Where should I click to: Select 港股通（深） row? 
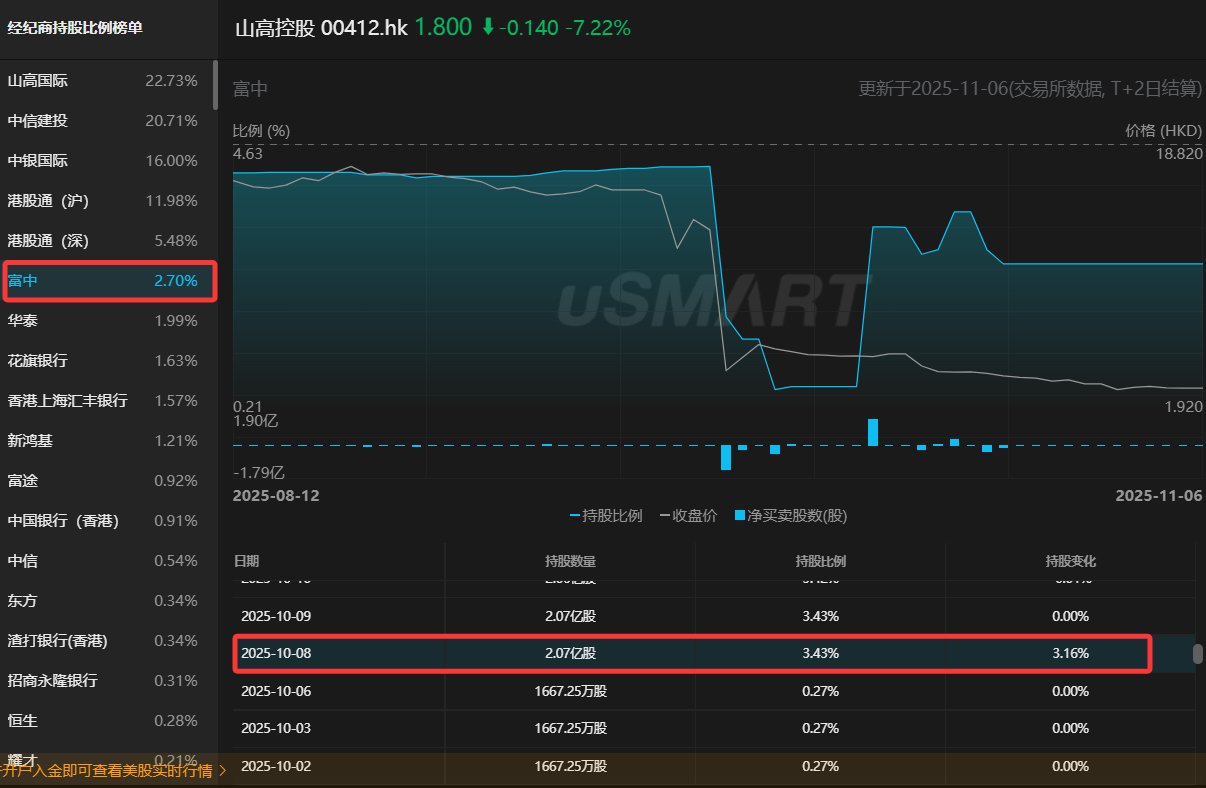pos(108,241)
